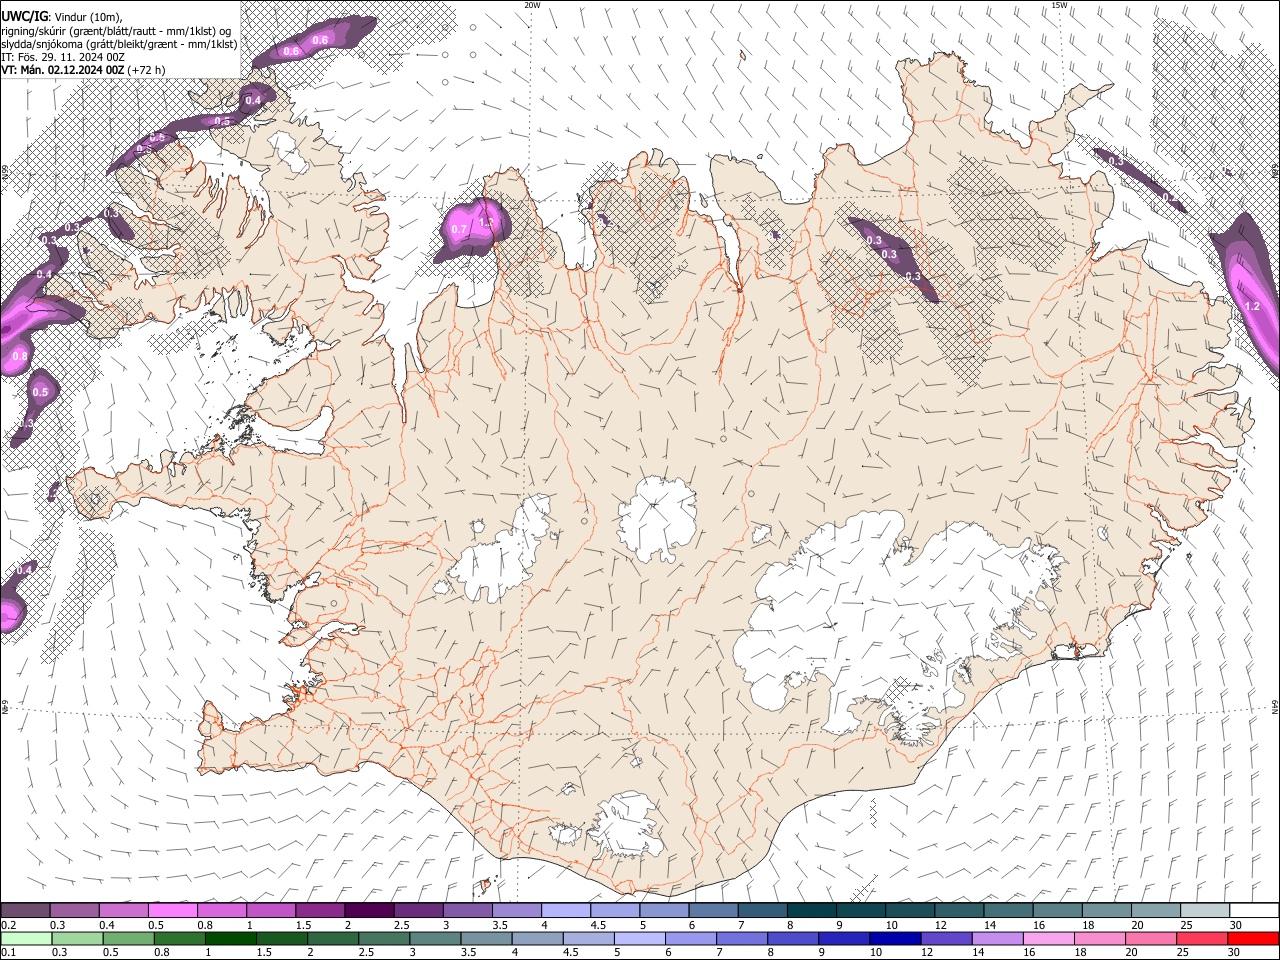Pick the bright pink snow swatch between 0.5 and 0.8

172,911
